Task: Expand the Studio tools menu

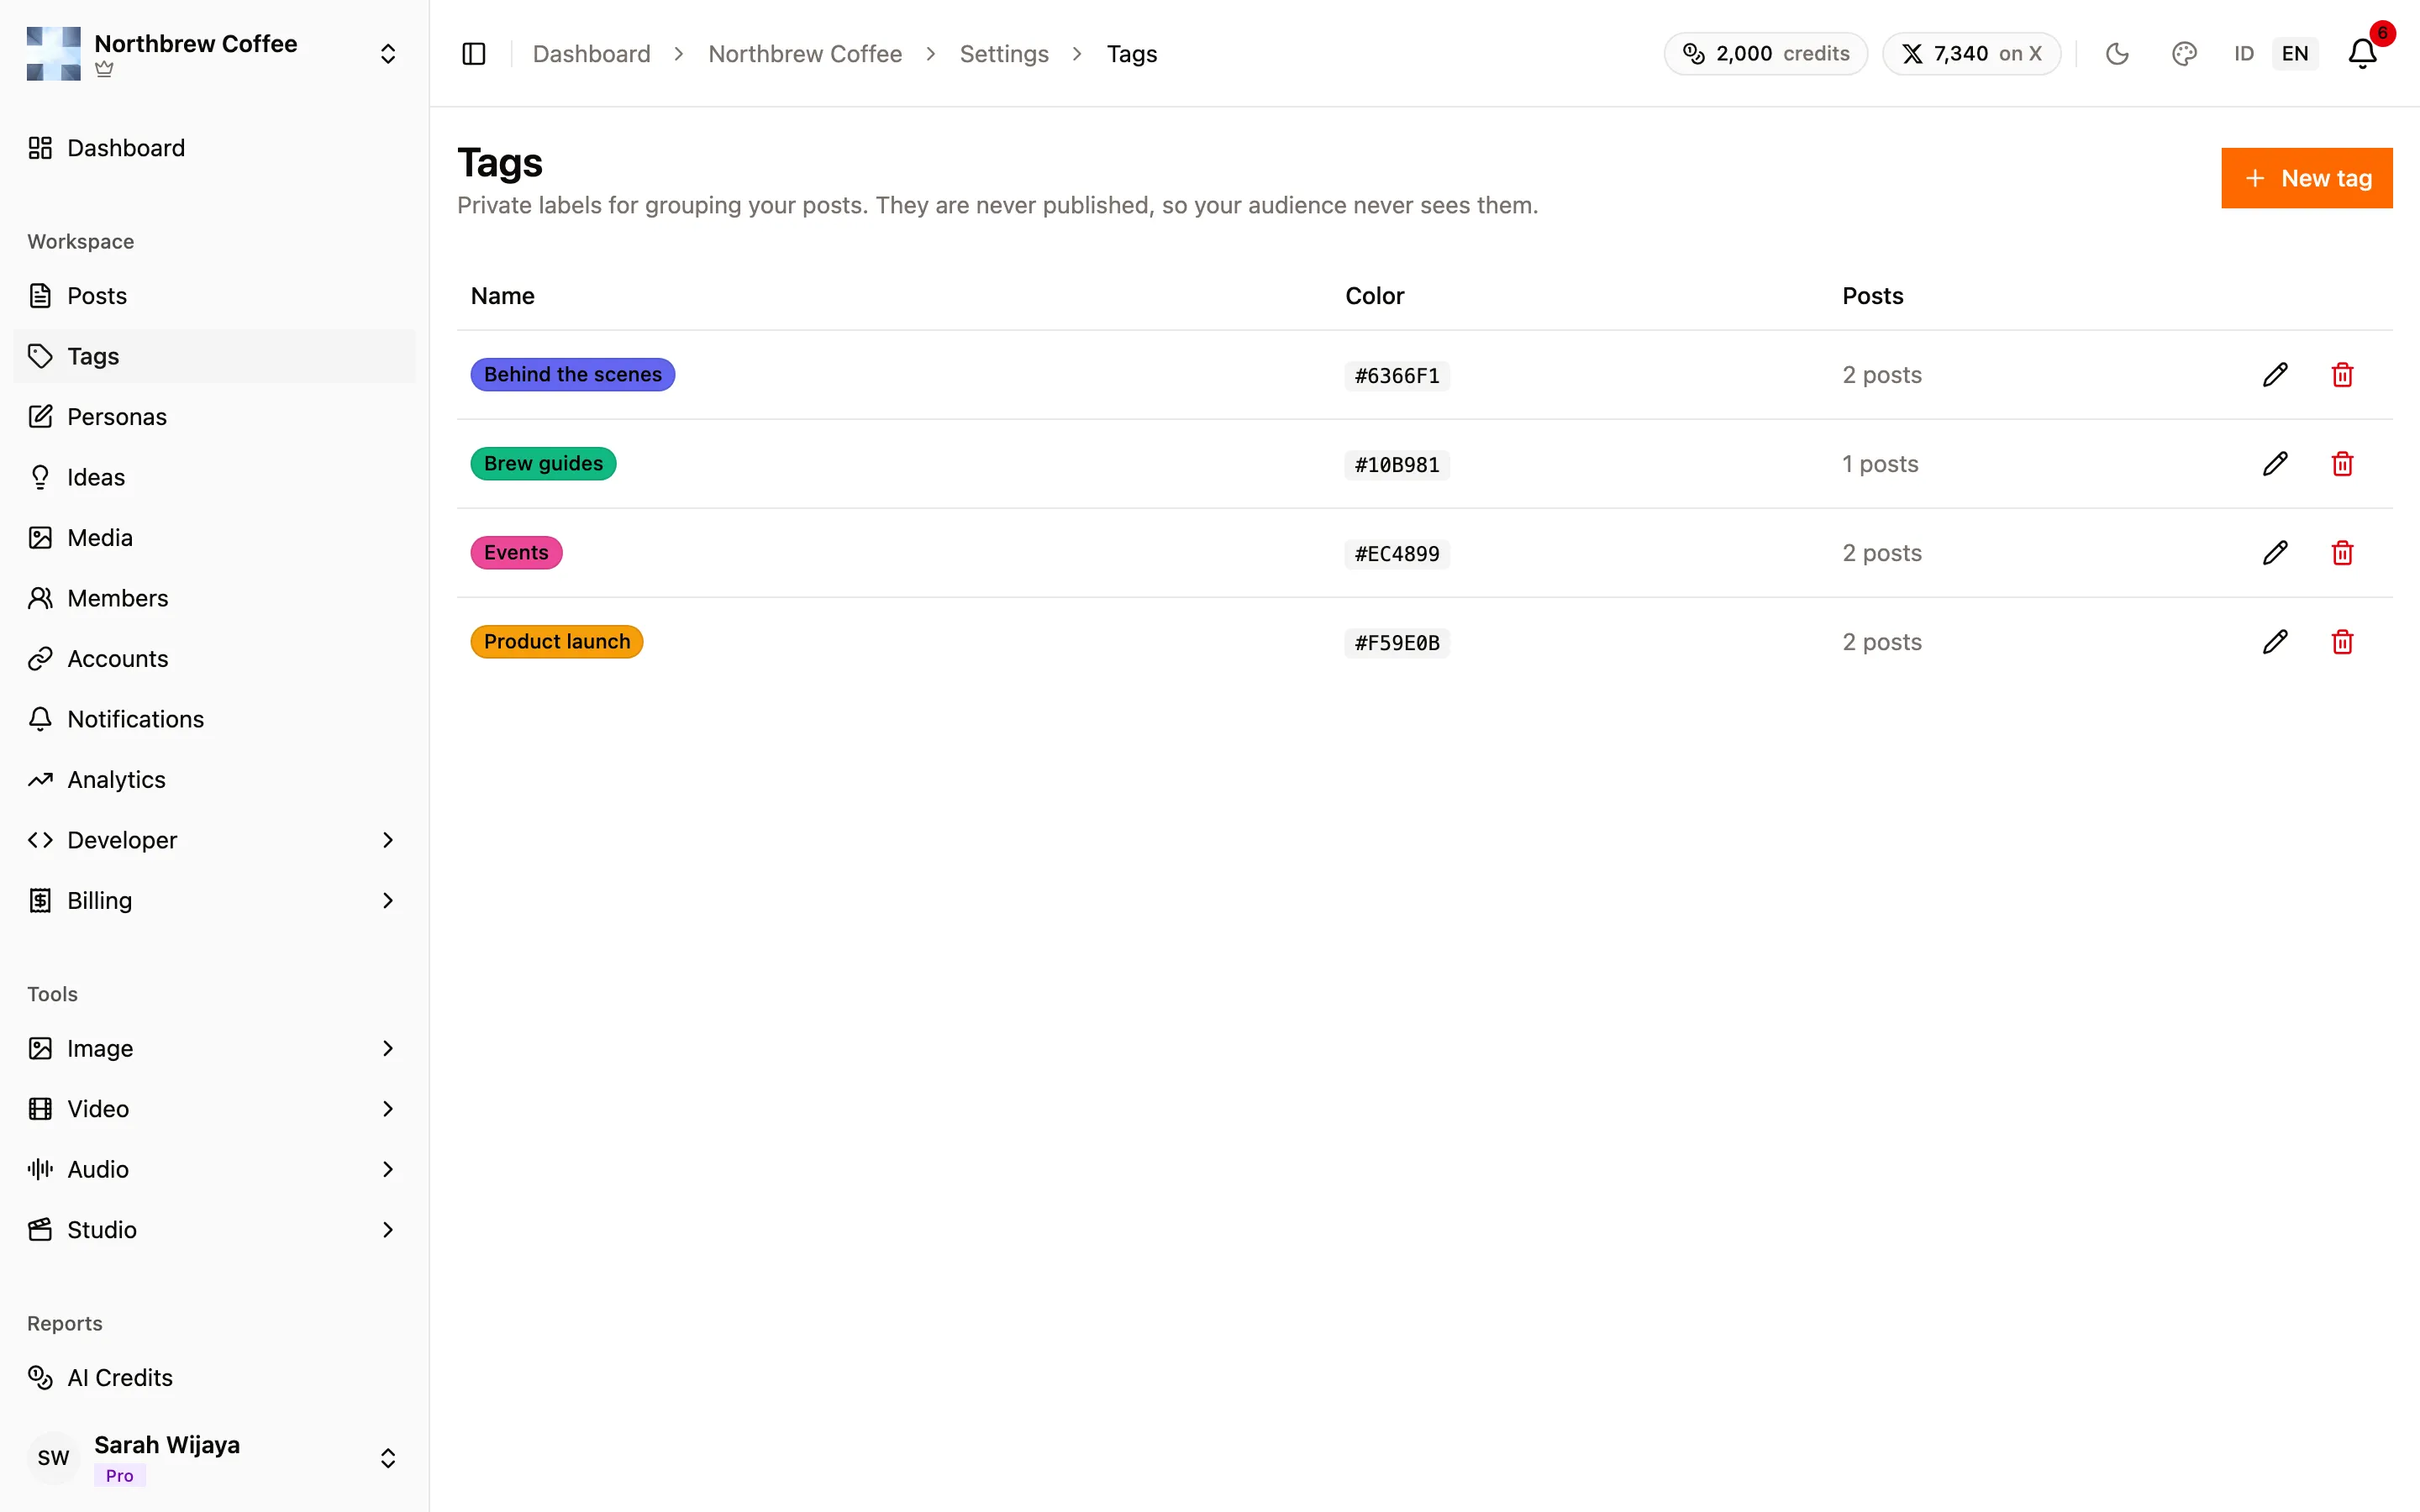Action: coord(214,1230)
